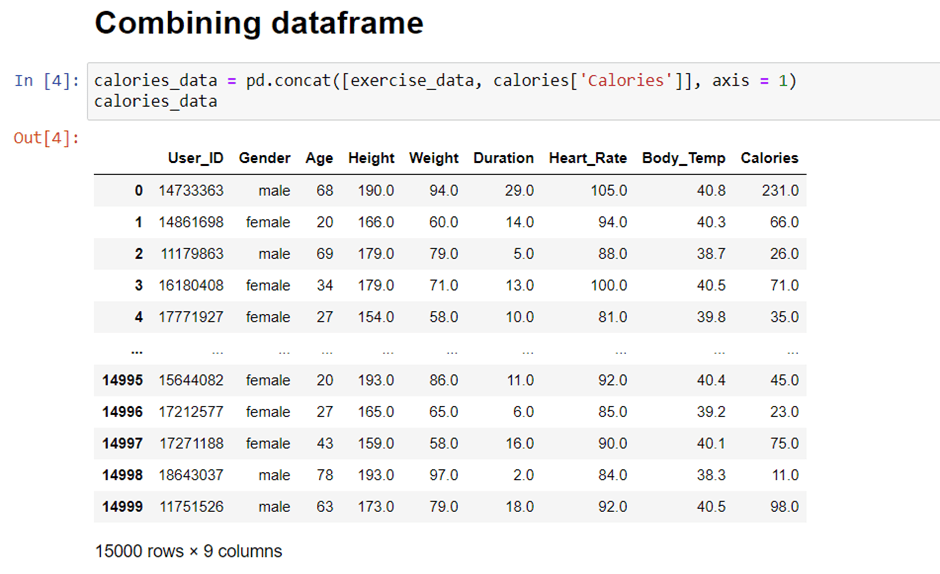Click row index 14999
Image resolution: width=940 pixels, height=574 pixels.
[x=122, y=507]
